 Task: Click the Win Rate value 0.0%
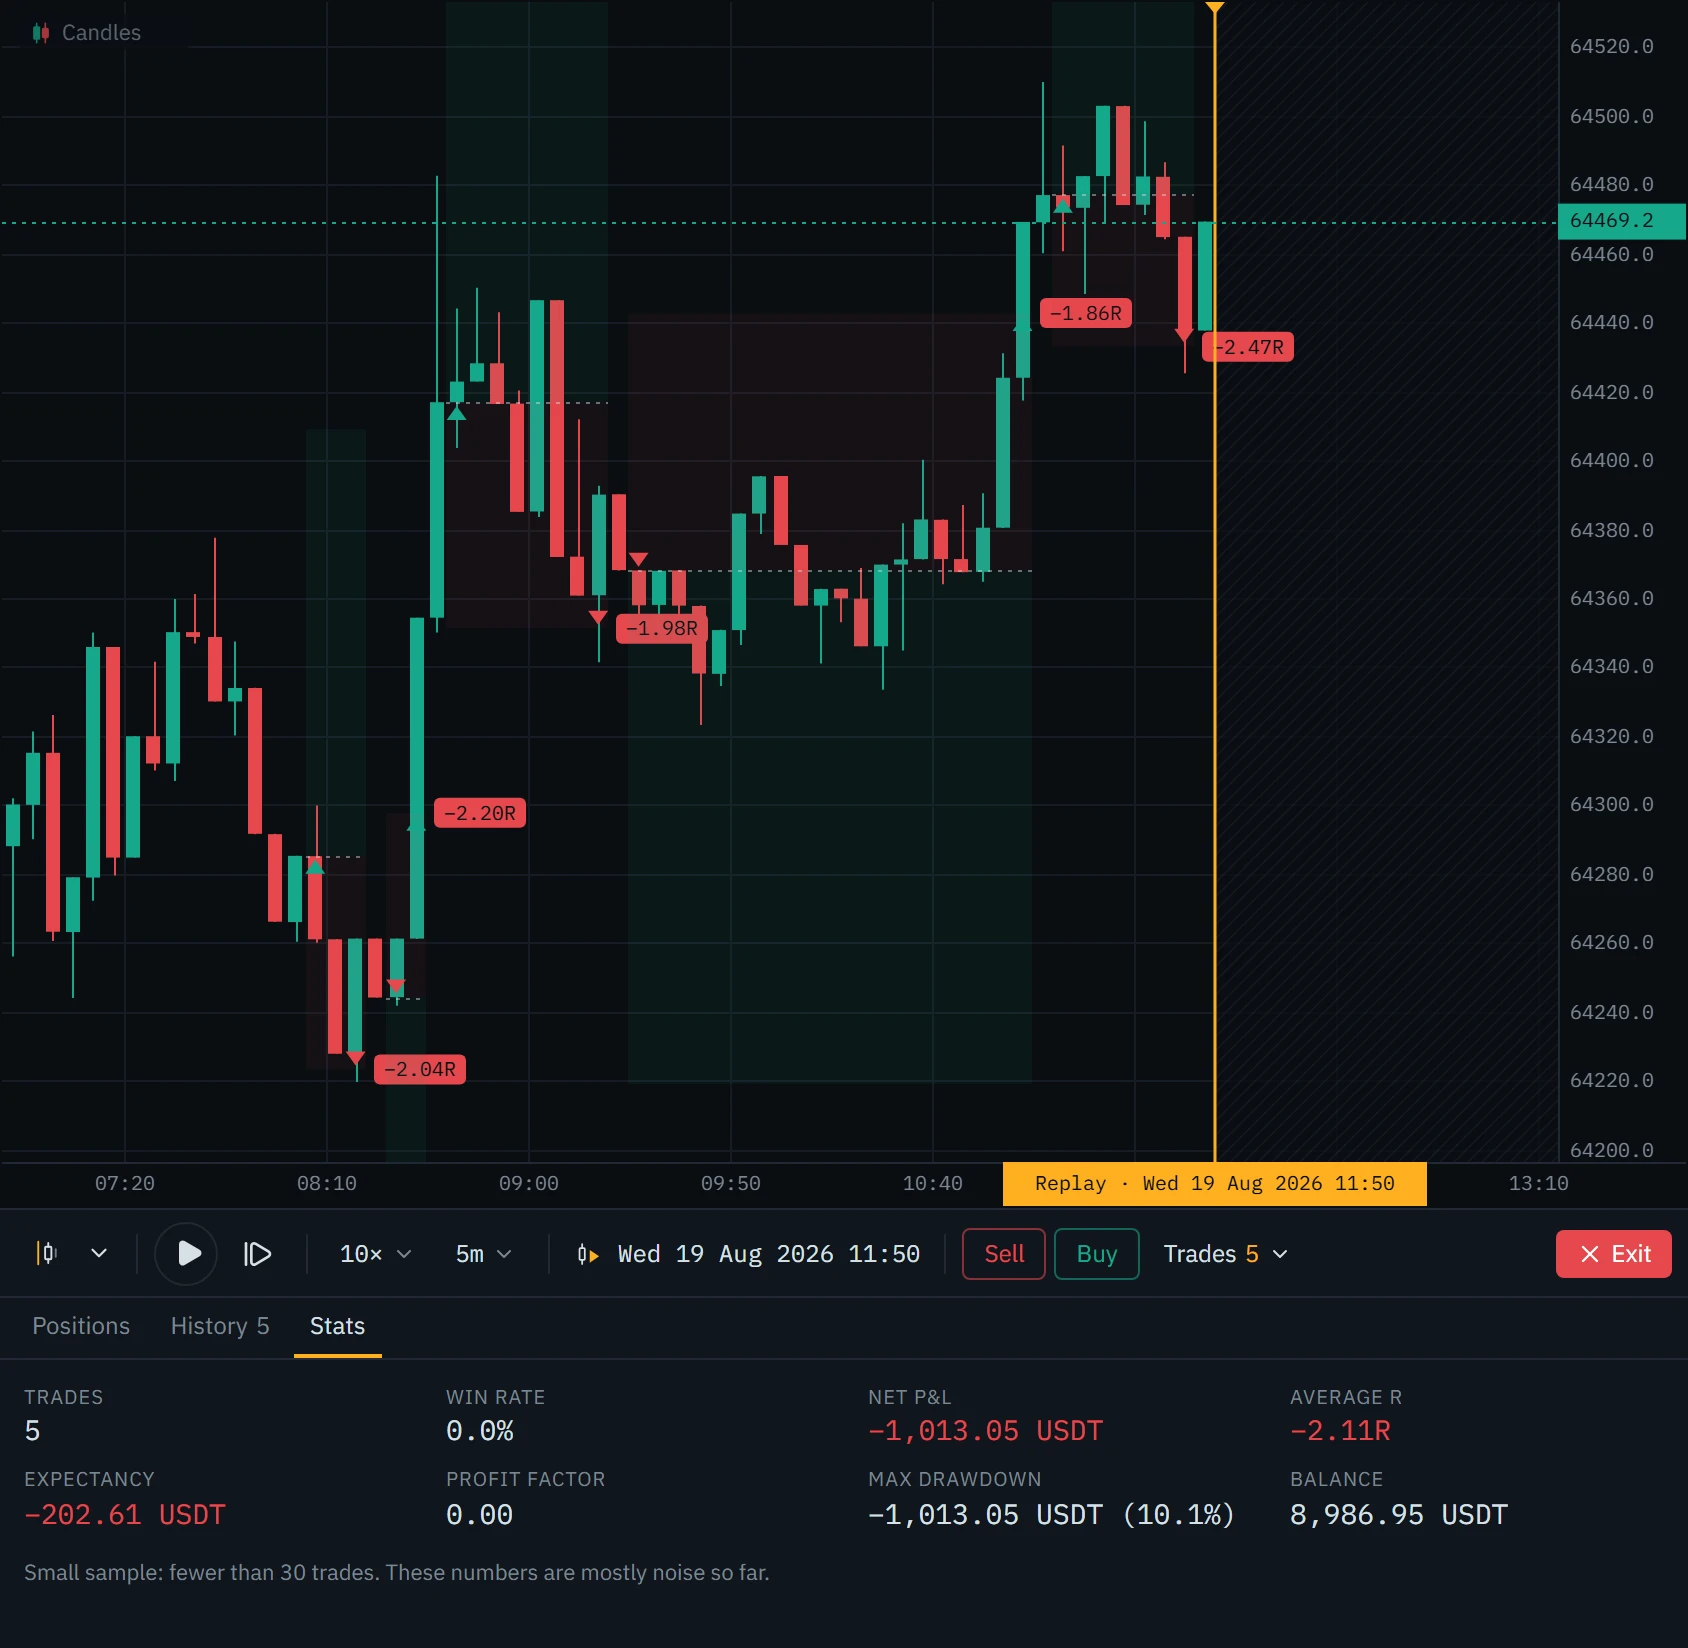[479, 1431]
